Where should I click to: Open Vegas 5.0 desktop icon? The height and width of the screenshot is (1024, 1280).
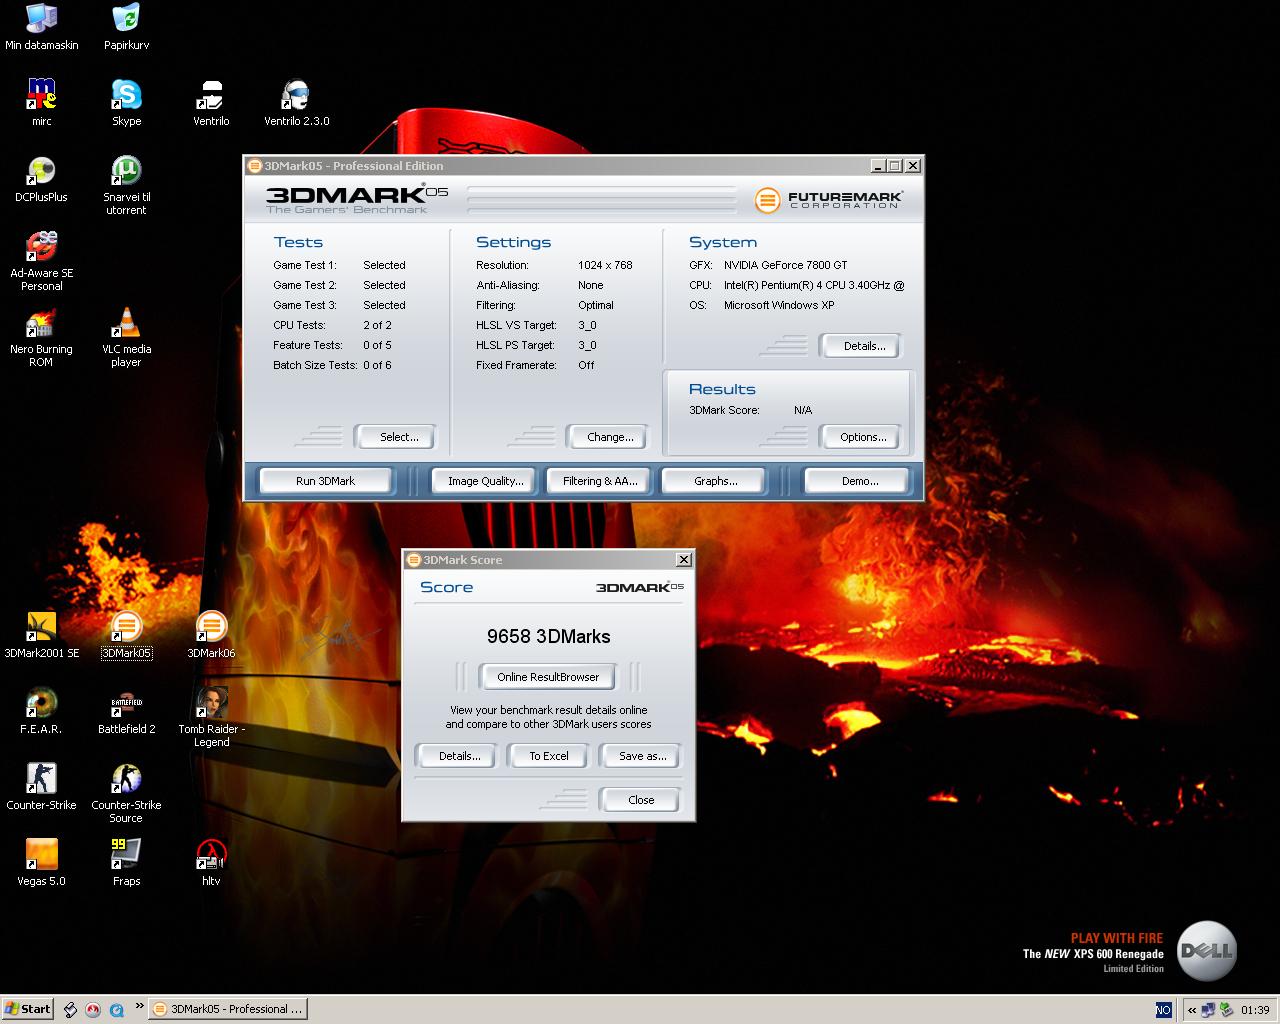pyautogui.click(x=41, y=863)
